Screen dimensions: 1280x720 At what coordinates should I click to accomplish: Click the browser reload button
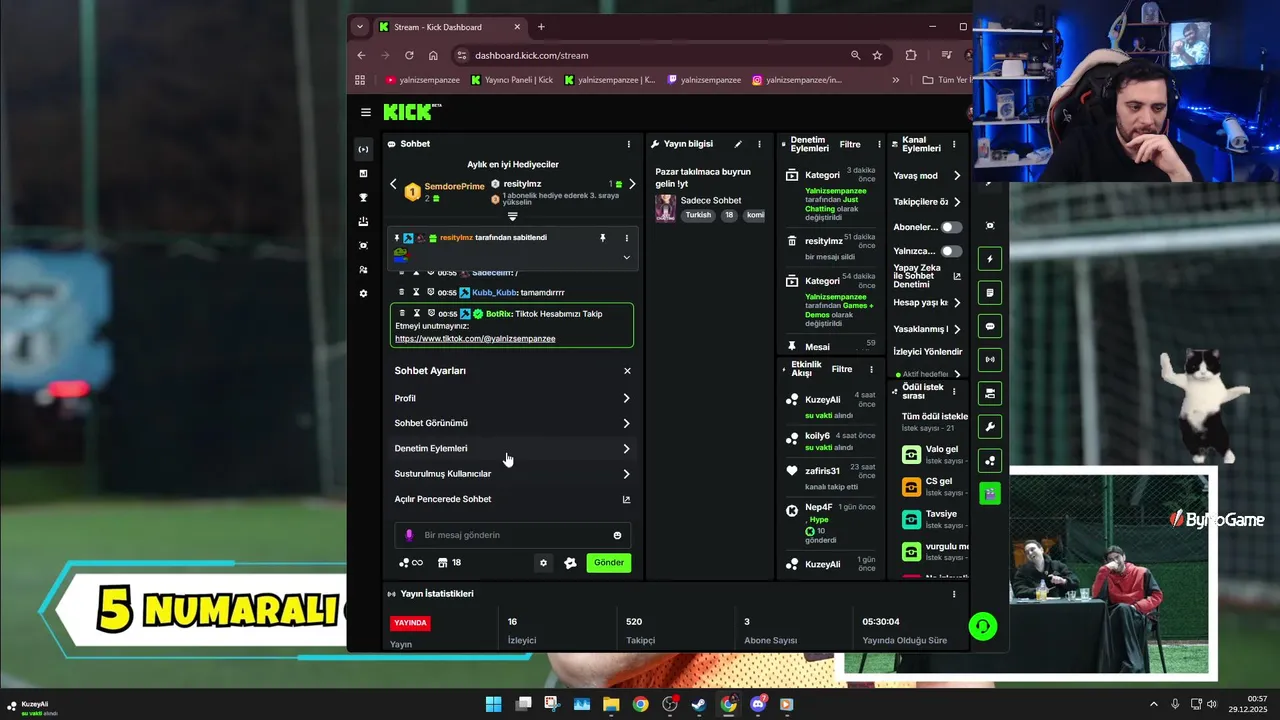409,55
